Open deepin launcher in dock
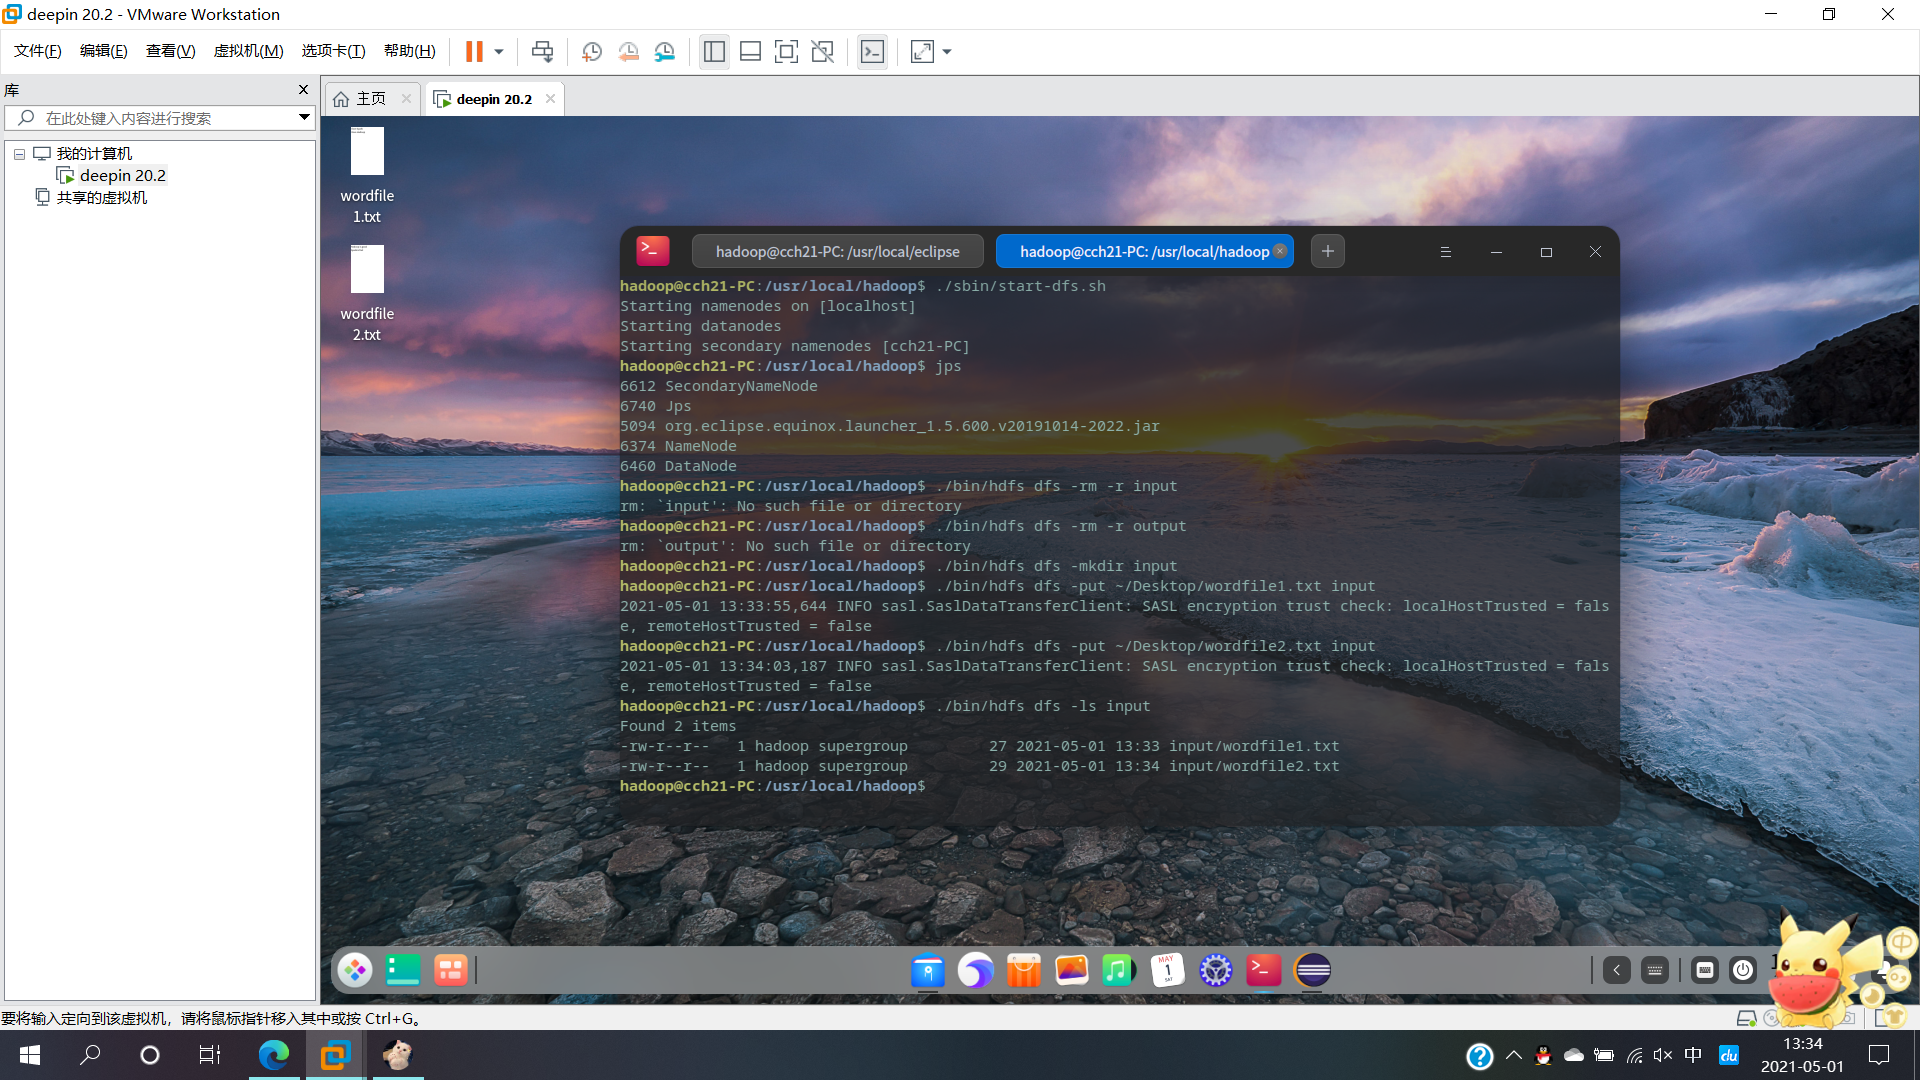 point(355,970)
